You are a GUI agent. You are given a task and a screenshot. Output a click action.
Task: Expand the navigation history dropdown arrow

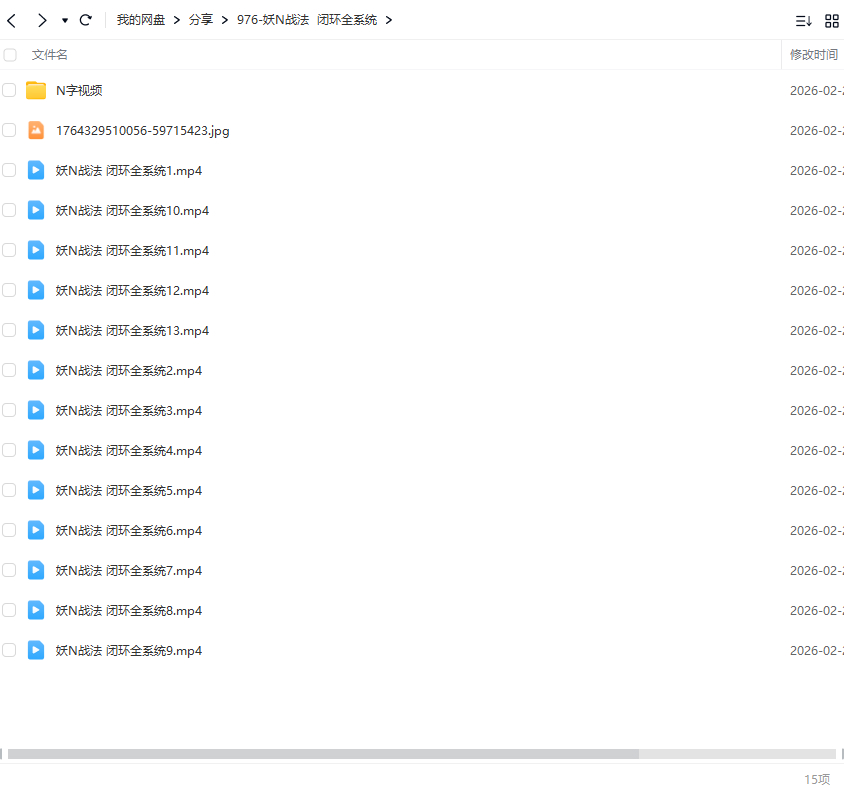65,20
